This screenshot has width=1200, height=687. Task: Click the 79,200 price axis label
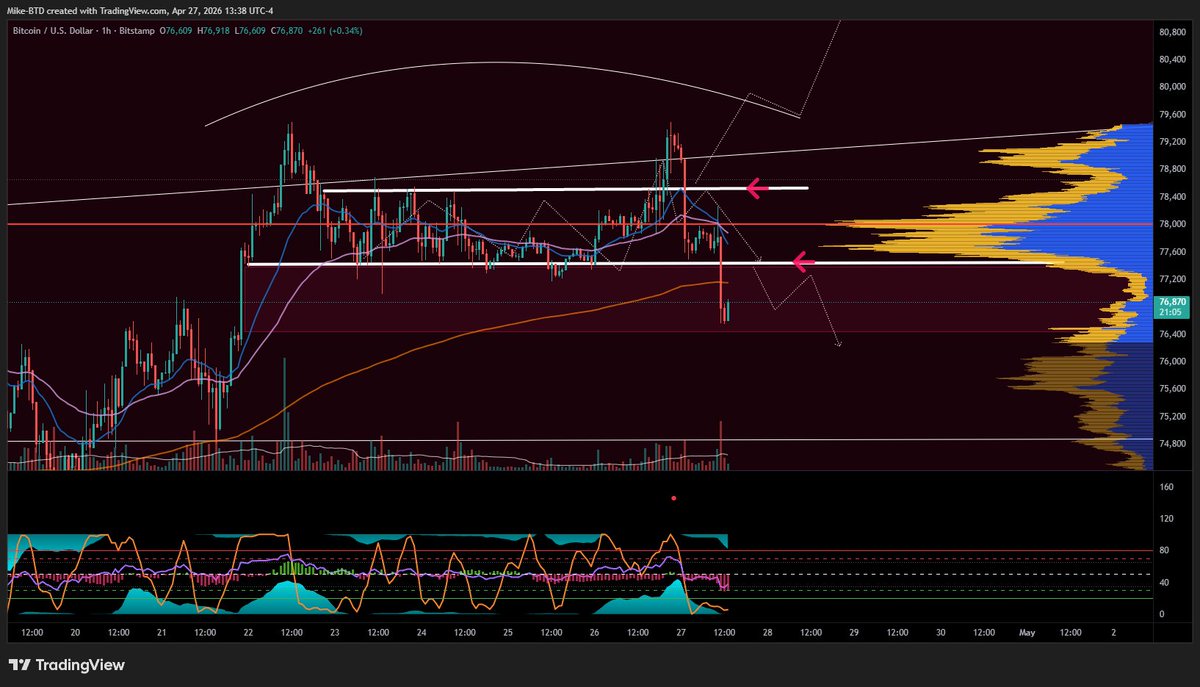tap(1172, 142)
